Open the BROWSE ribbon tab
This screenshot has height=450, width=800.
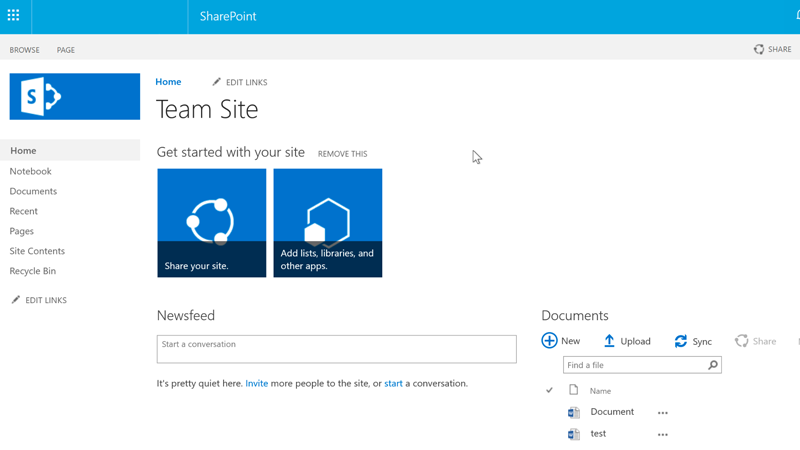tap(24, 49)
